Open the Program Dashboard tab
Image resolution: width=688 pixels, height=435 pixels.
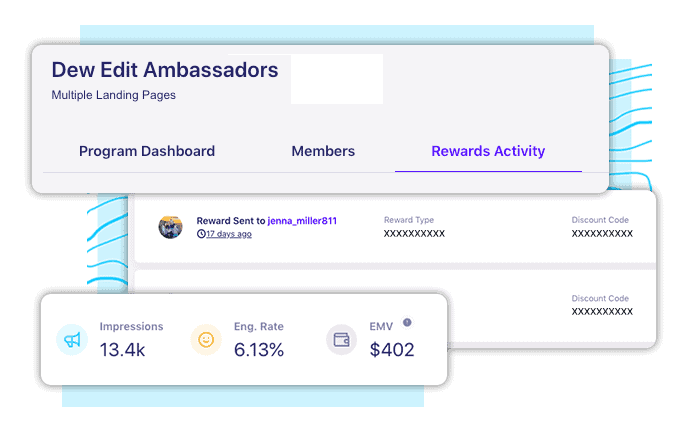147,151
